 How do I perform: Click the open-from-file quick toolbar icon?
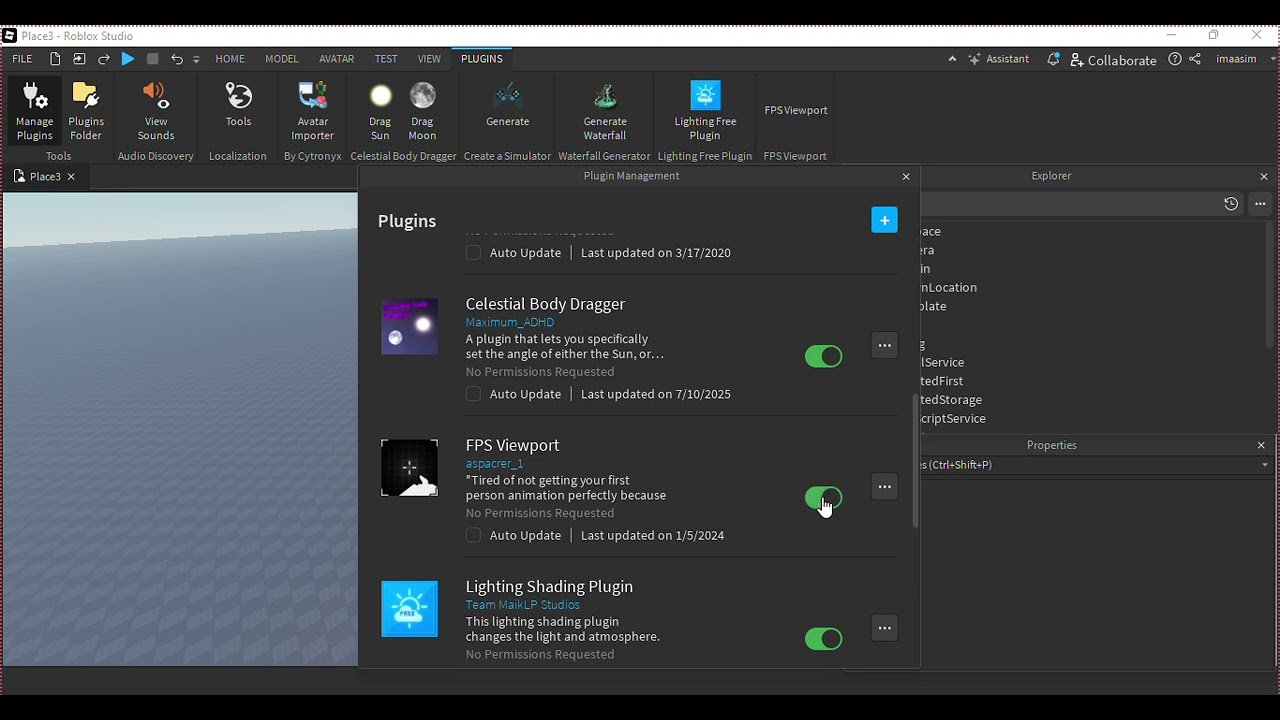coord(79,59)
